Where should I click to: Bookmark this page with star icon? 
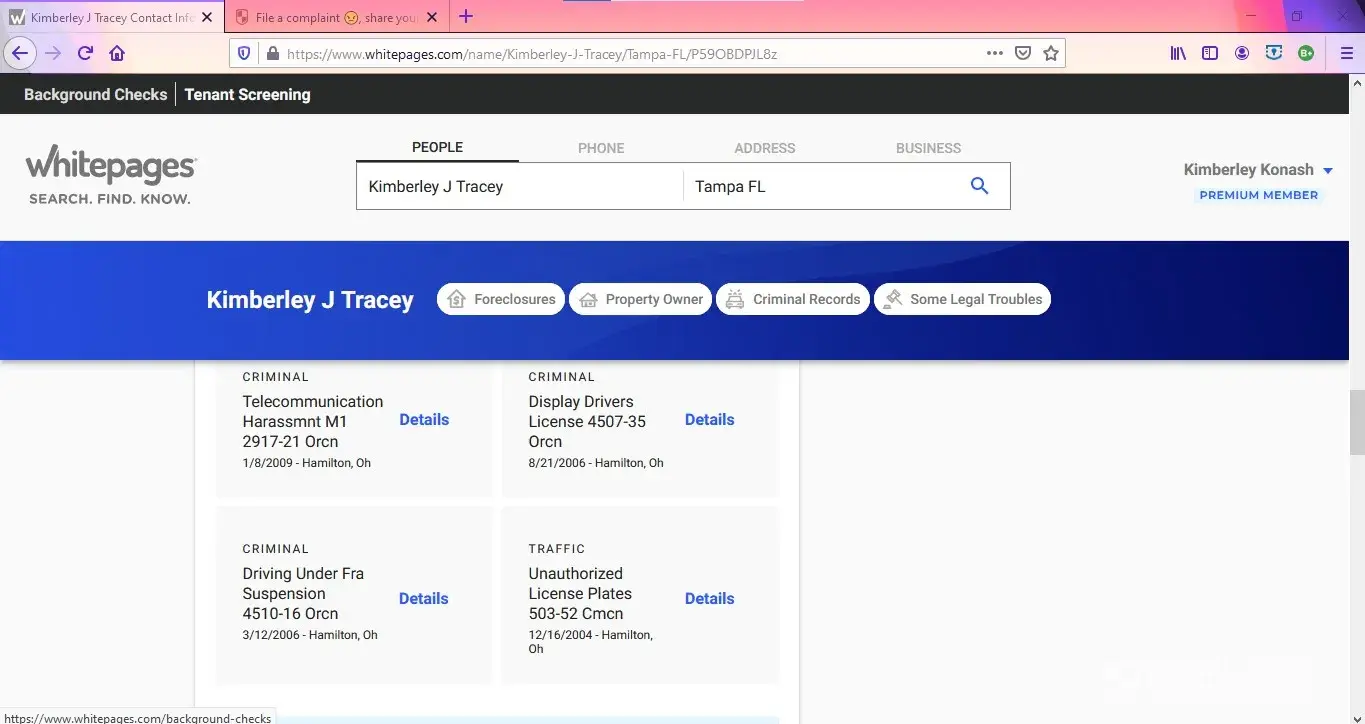pos(1050,54)
